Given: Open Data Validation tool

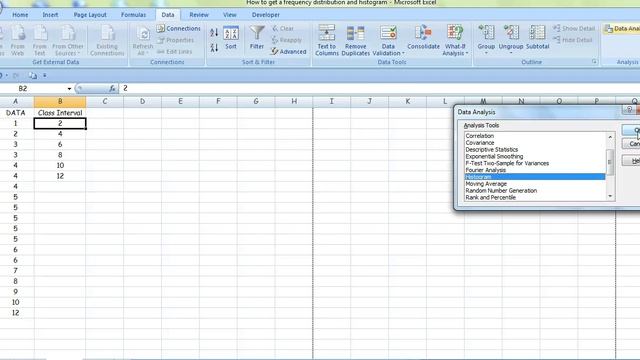Looking at the screenshot, I should coord(388,40).
